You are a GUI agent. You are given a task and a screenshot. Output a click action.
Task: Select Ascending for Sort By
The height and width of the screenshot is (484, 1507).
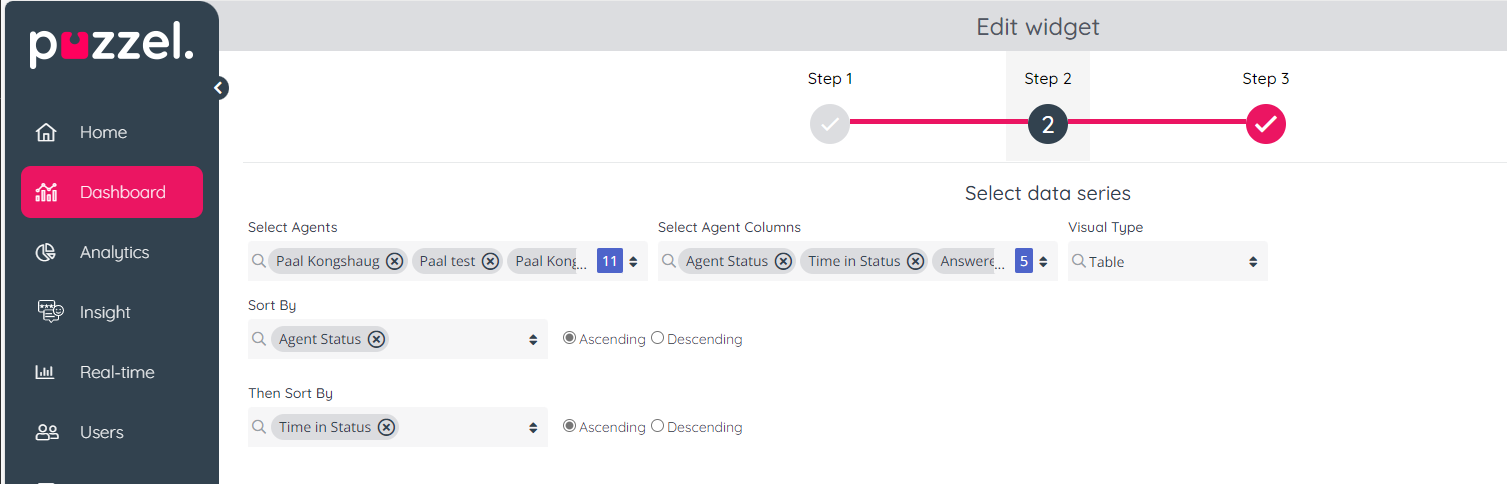pyautogui.click(x=570, y=338)
